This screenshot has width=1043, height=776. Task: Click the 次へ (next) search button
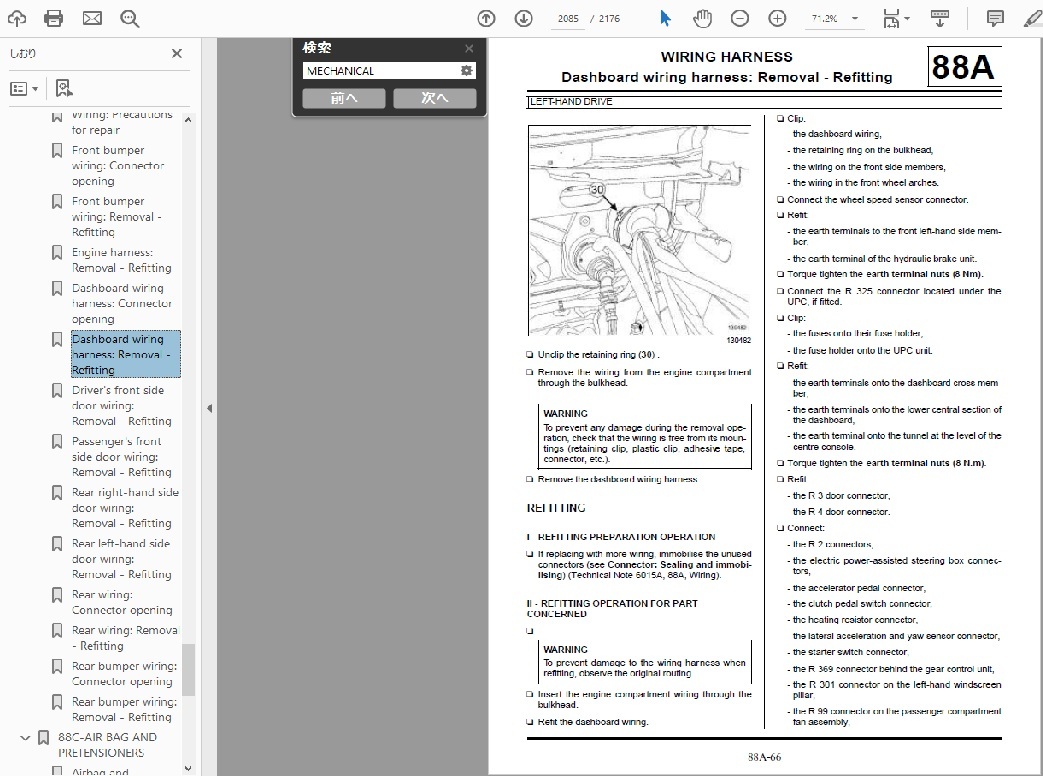click(x=434, y=98)
